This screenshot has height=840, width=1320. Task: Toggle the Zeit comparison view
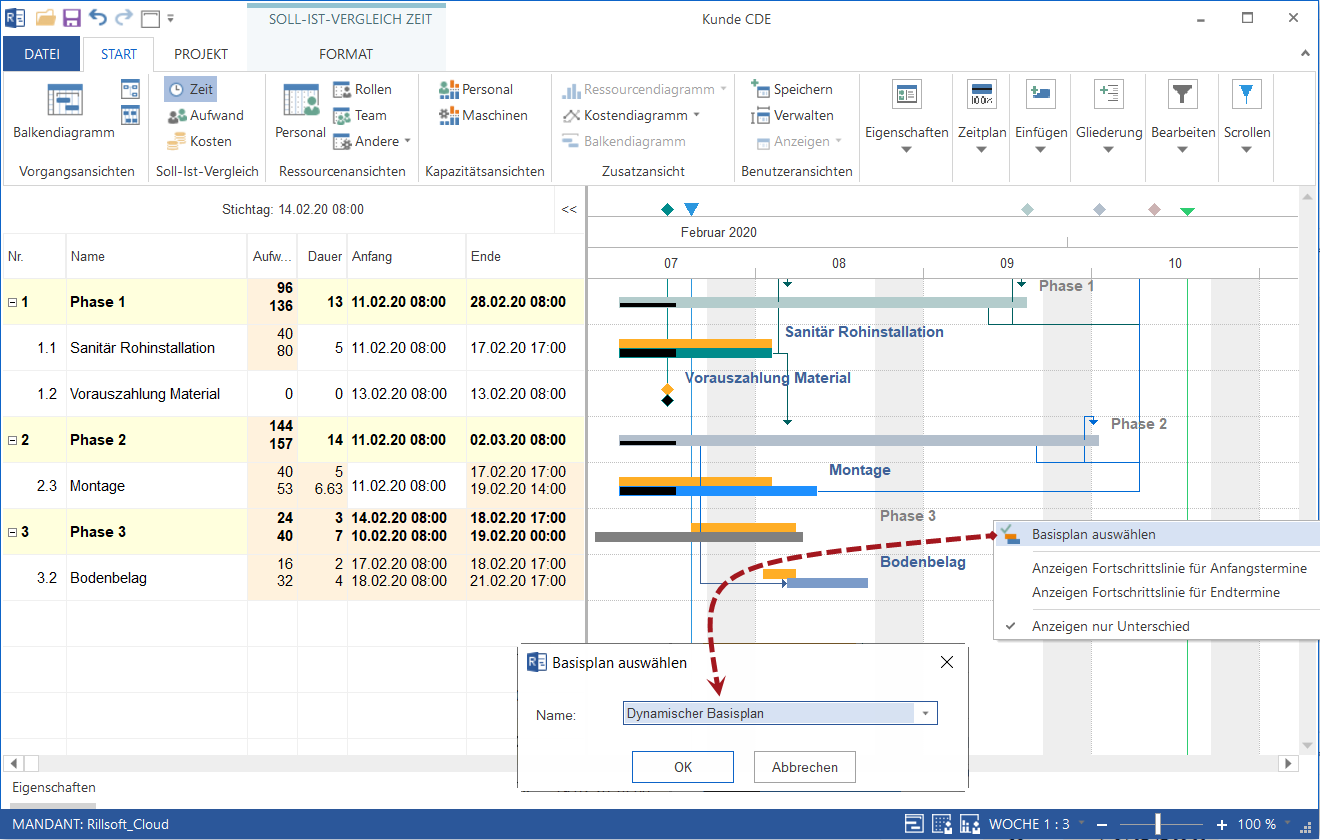coord(190,89)
